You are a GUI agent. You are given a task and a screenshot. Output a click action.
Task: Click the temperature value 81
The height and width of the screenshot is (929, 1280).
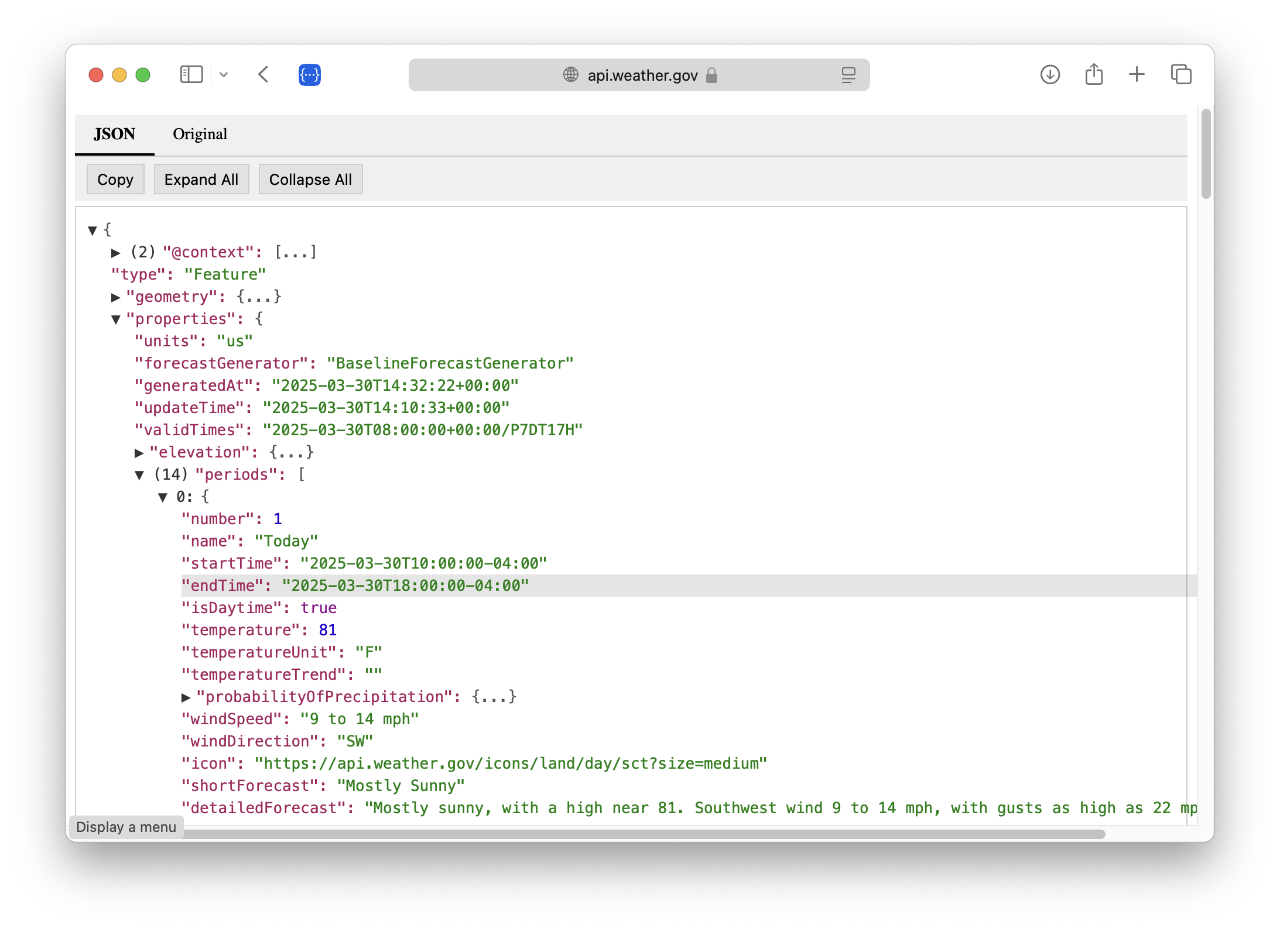click(328, 630)
